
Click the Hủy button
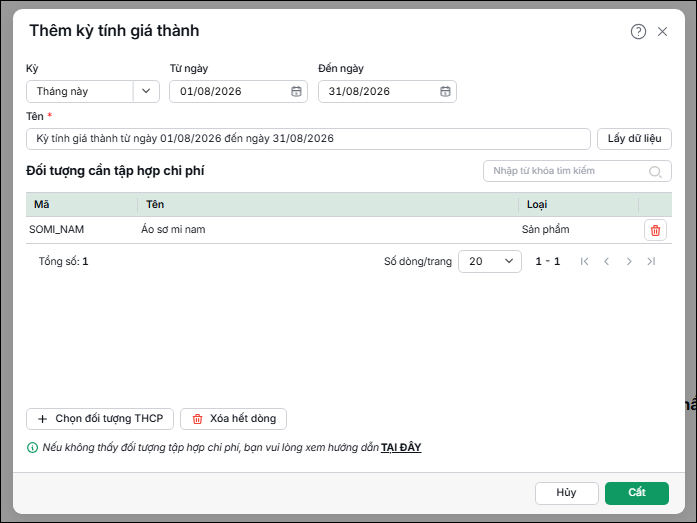[x=567, y=493]
